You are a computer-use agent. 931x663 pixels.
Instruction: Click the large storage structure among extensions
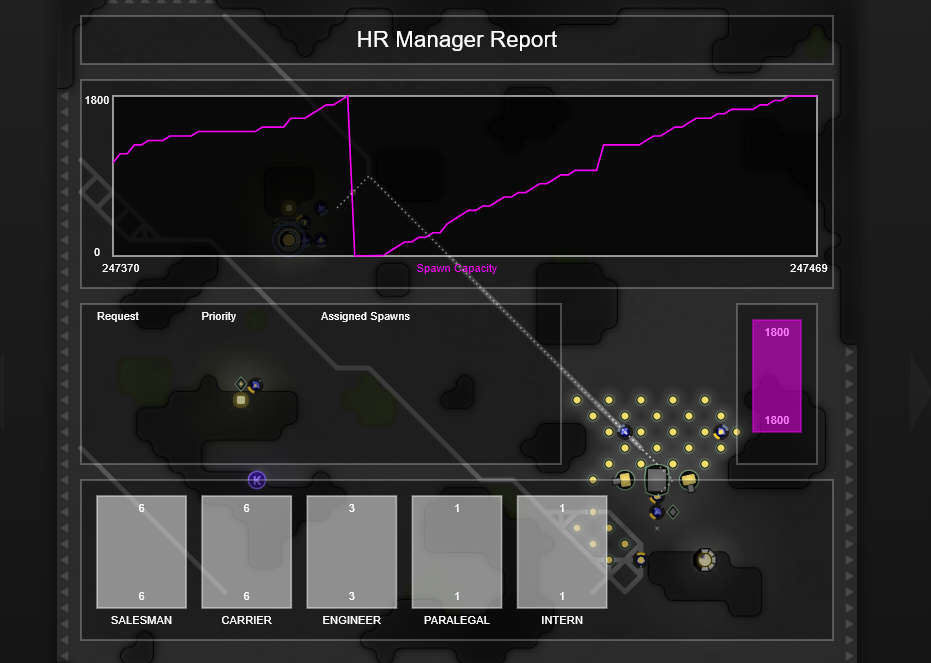[656, 480]
